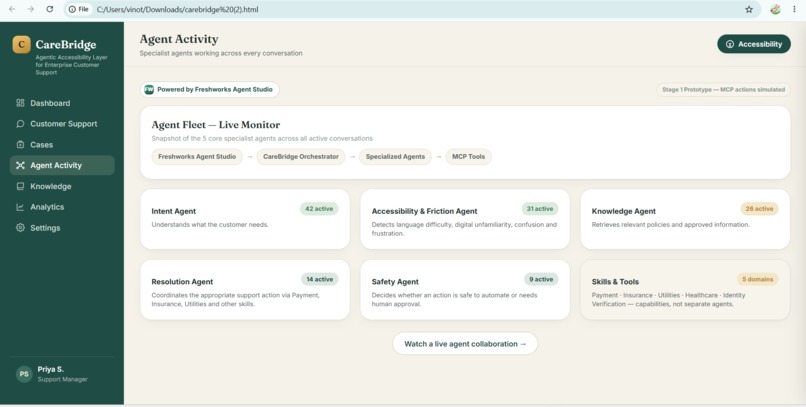
Task: Open the Resolution Agent card
Action: pyautogui.click(x=245, y=290)
